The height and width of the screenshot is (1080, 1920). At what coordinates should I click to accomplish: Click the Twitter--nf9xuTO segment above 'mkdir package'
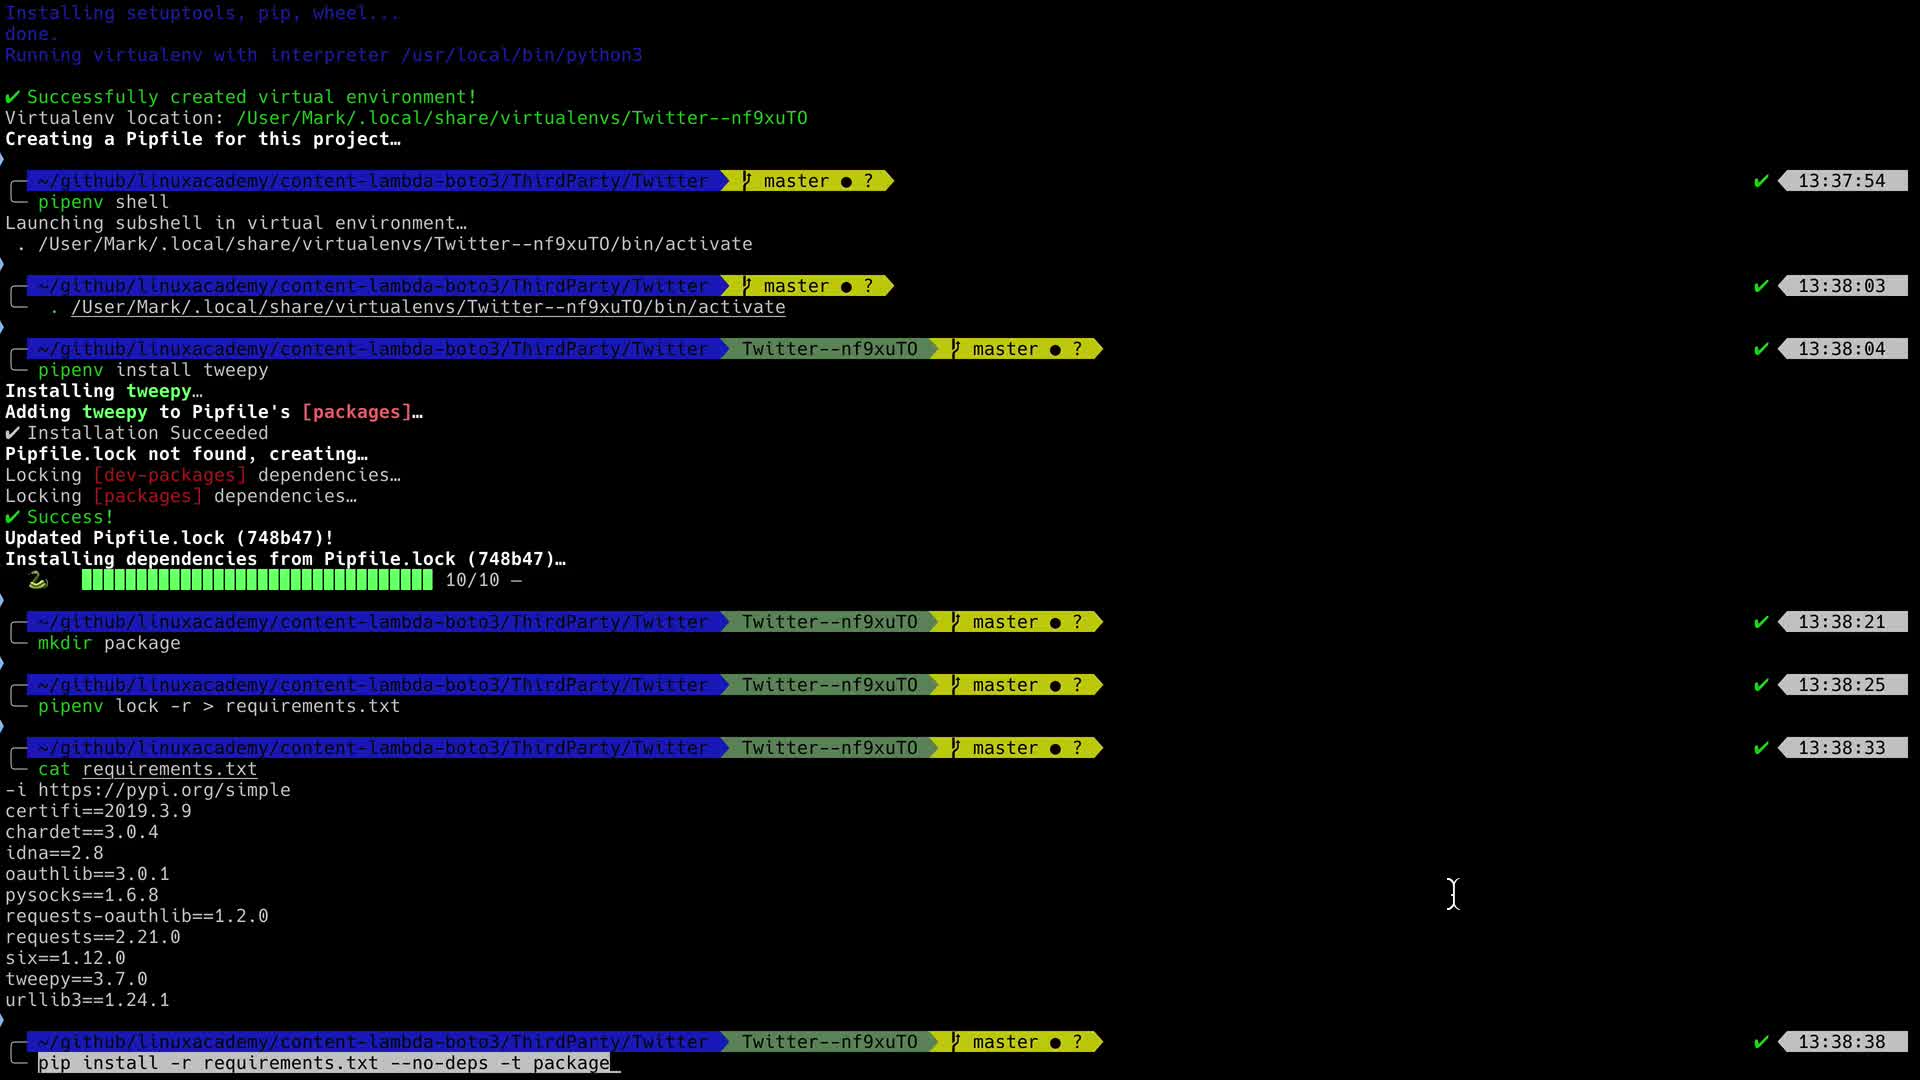click(x=829, y=622)
